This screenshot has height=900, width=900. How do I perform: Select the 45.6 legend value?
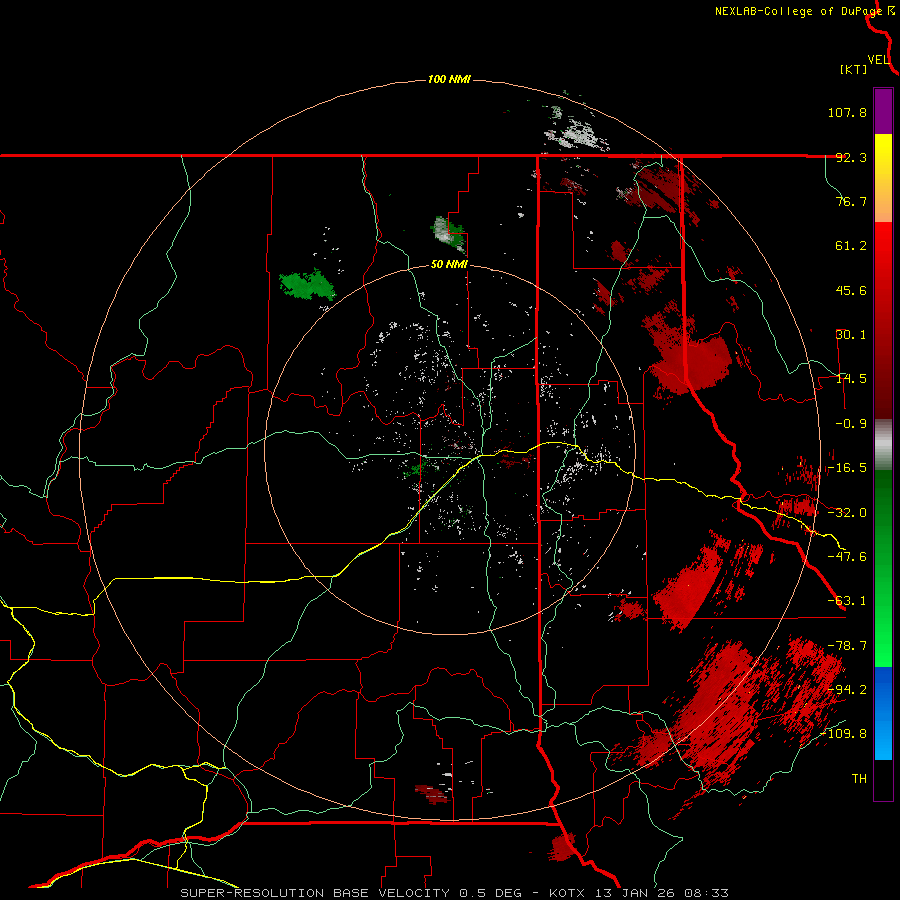(x=851, y=290)
